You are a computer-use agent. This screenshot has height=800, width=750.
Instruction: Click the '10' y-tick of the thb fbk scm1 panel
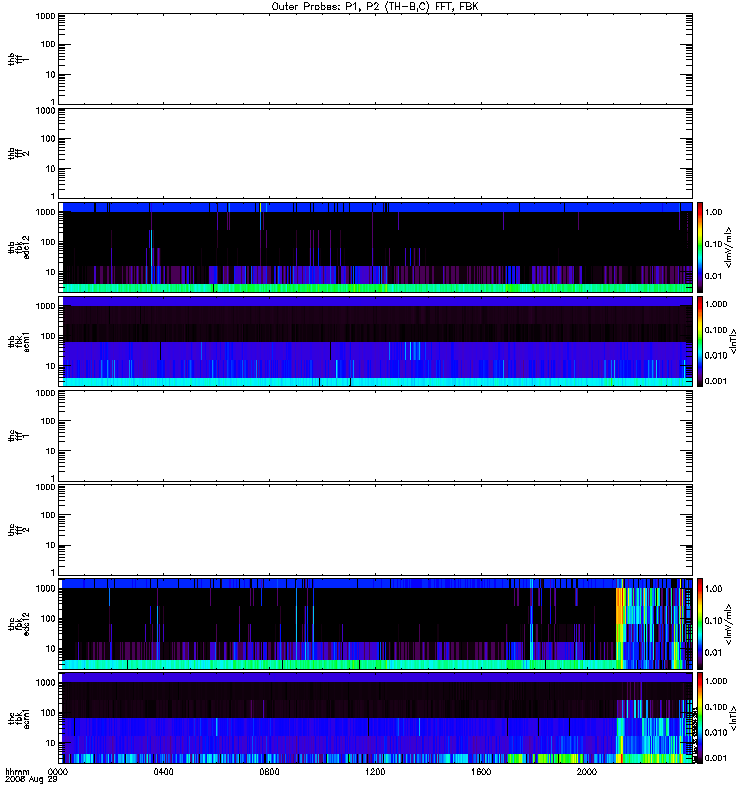[51, 366]
